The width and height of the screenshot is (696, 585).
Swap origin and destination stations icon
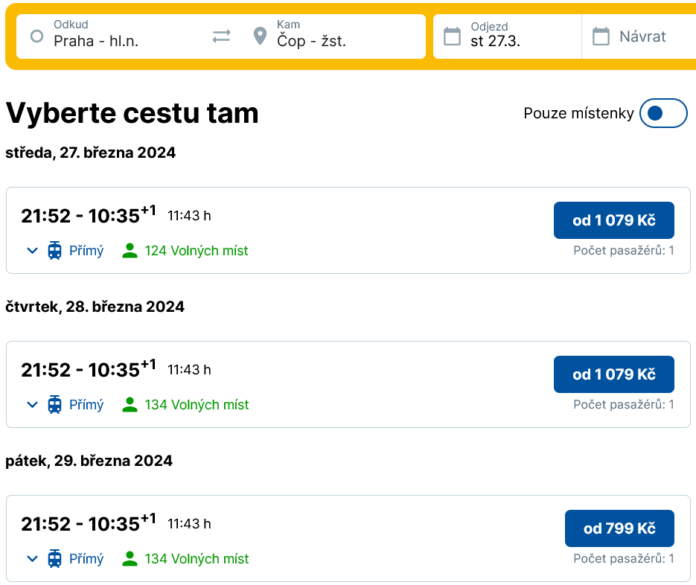(221, 36)
